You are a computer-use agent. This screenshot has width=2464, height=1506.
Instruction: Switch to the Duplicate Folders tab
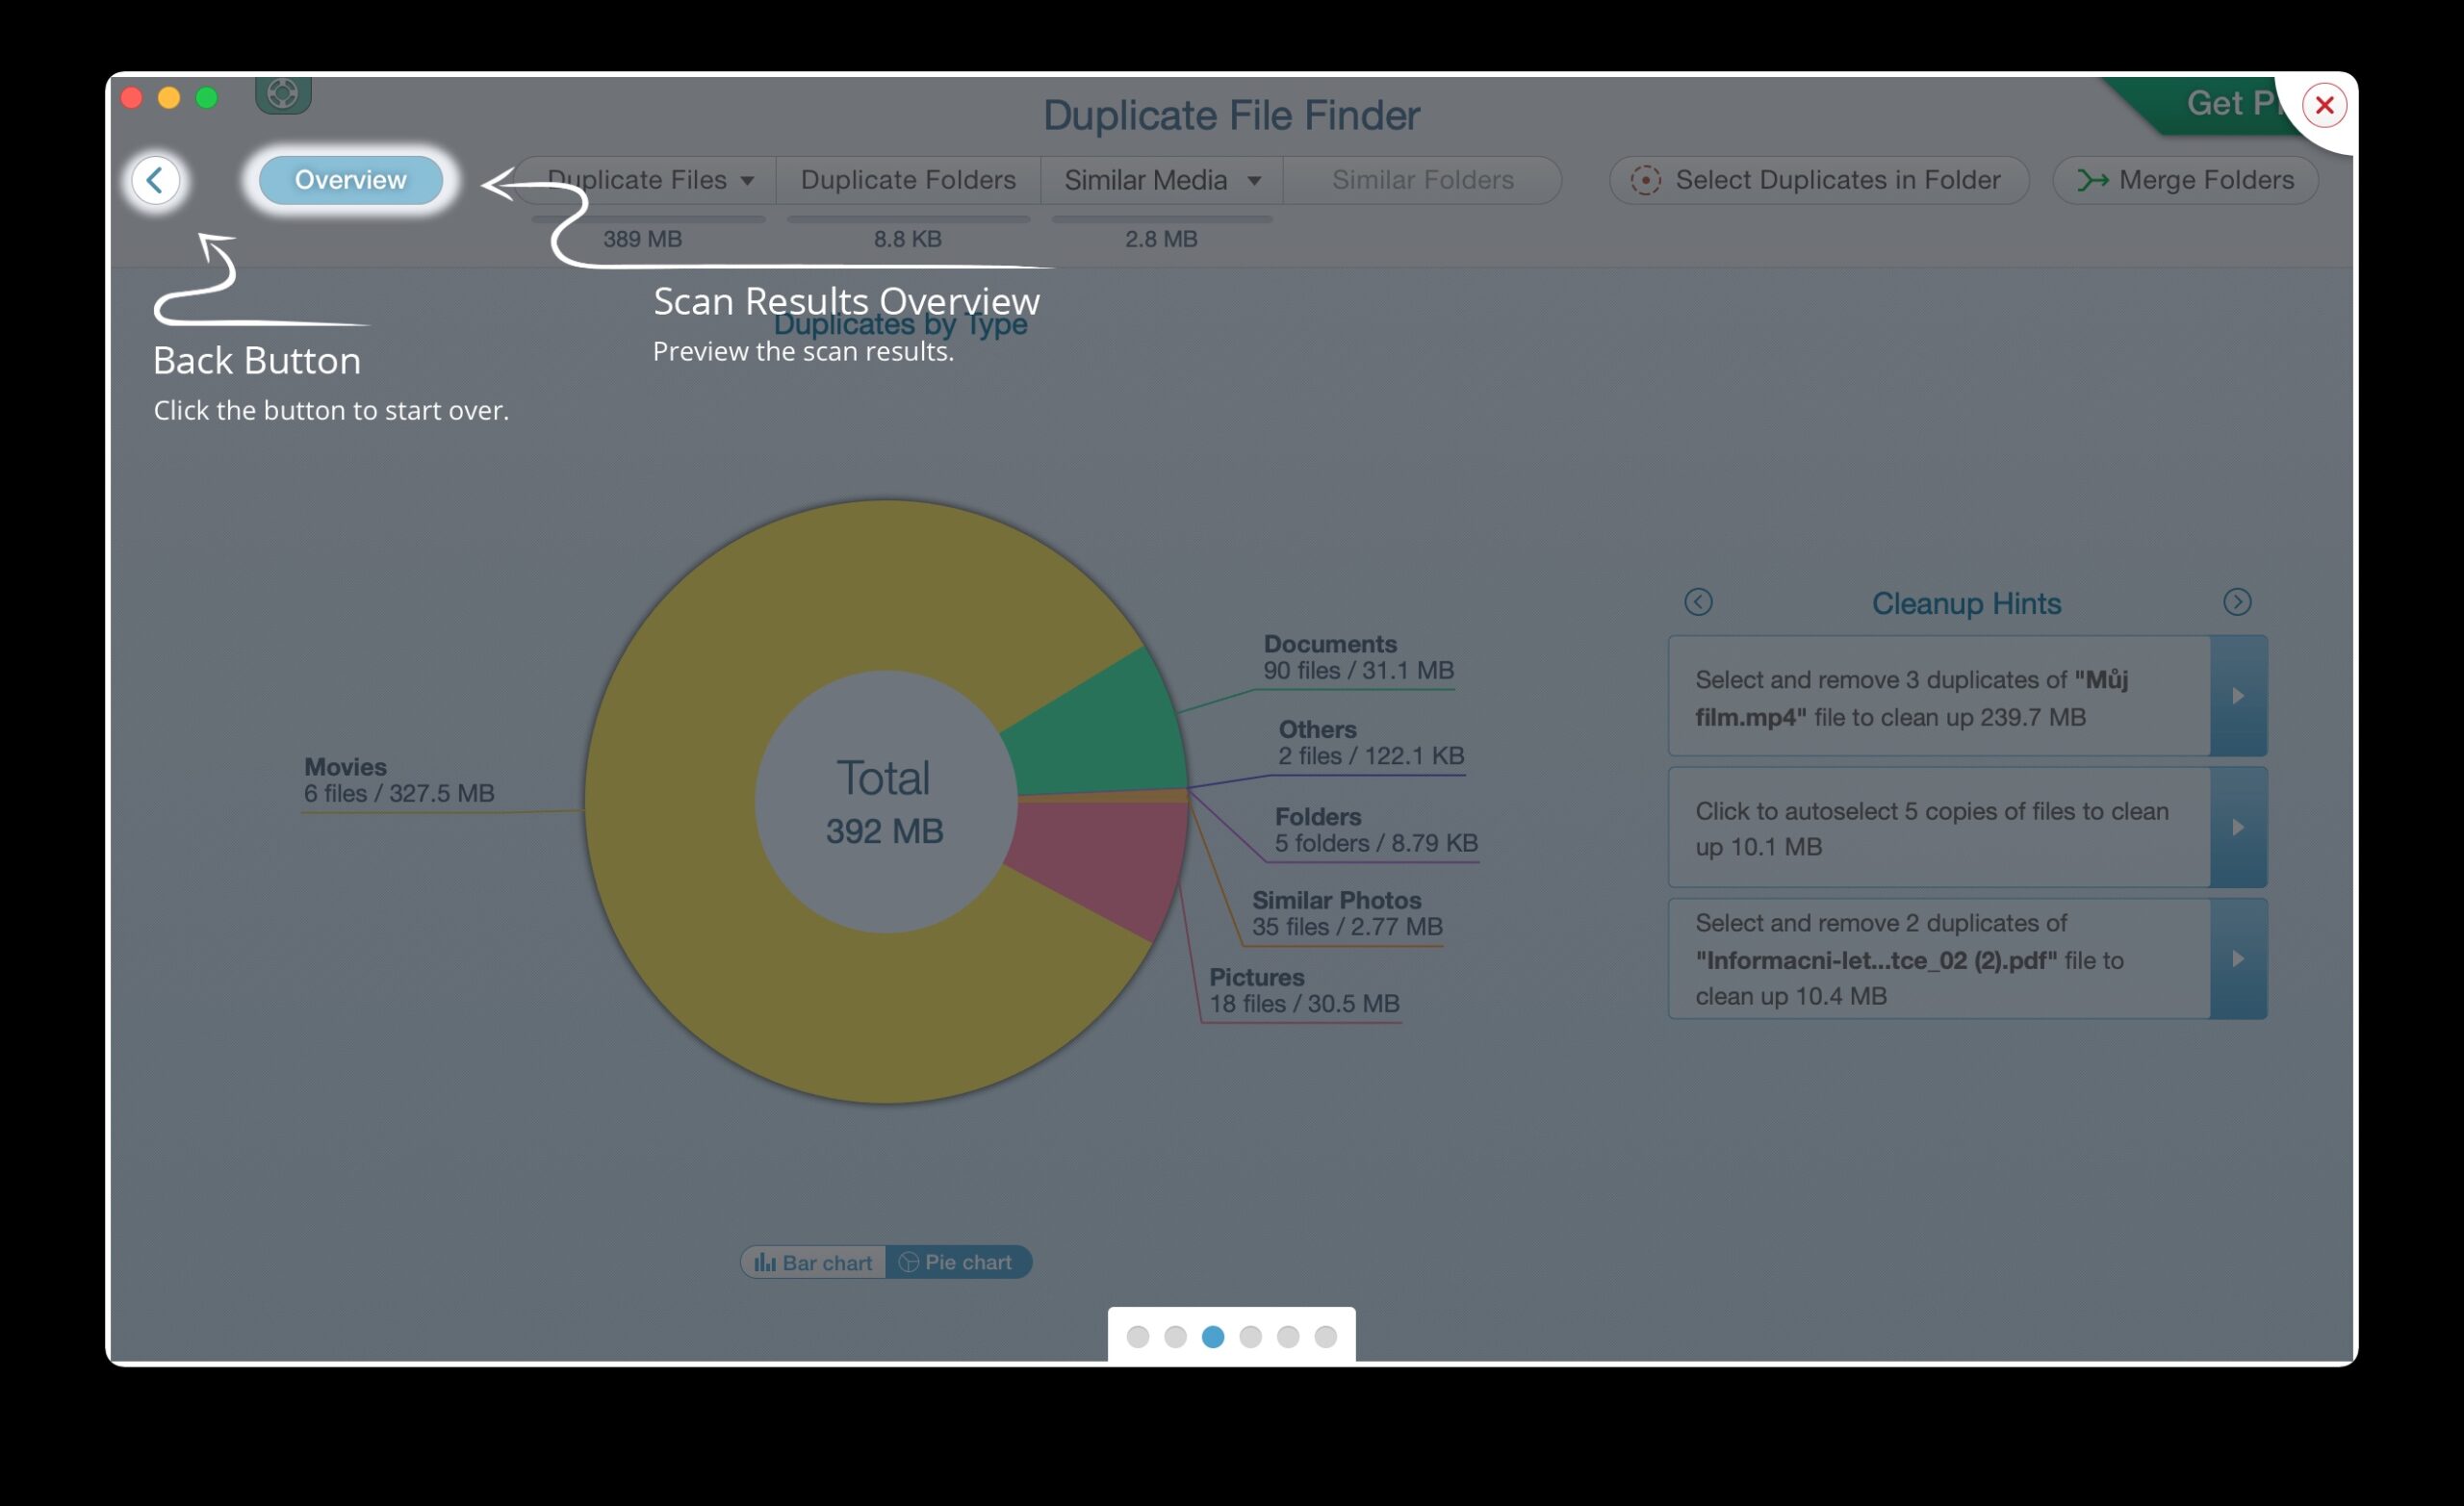click(907, 180)
